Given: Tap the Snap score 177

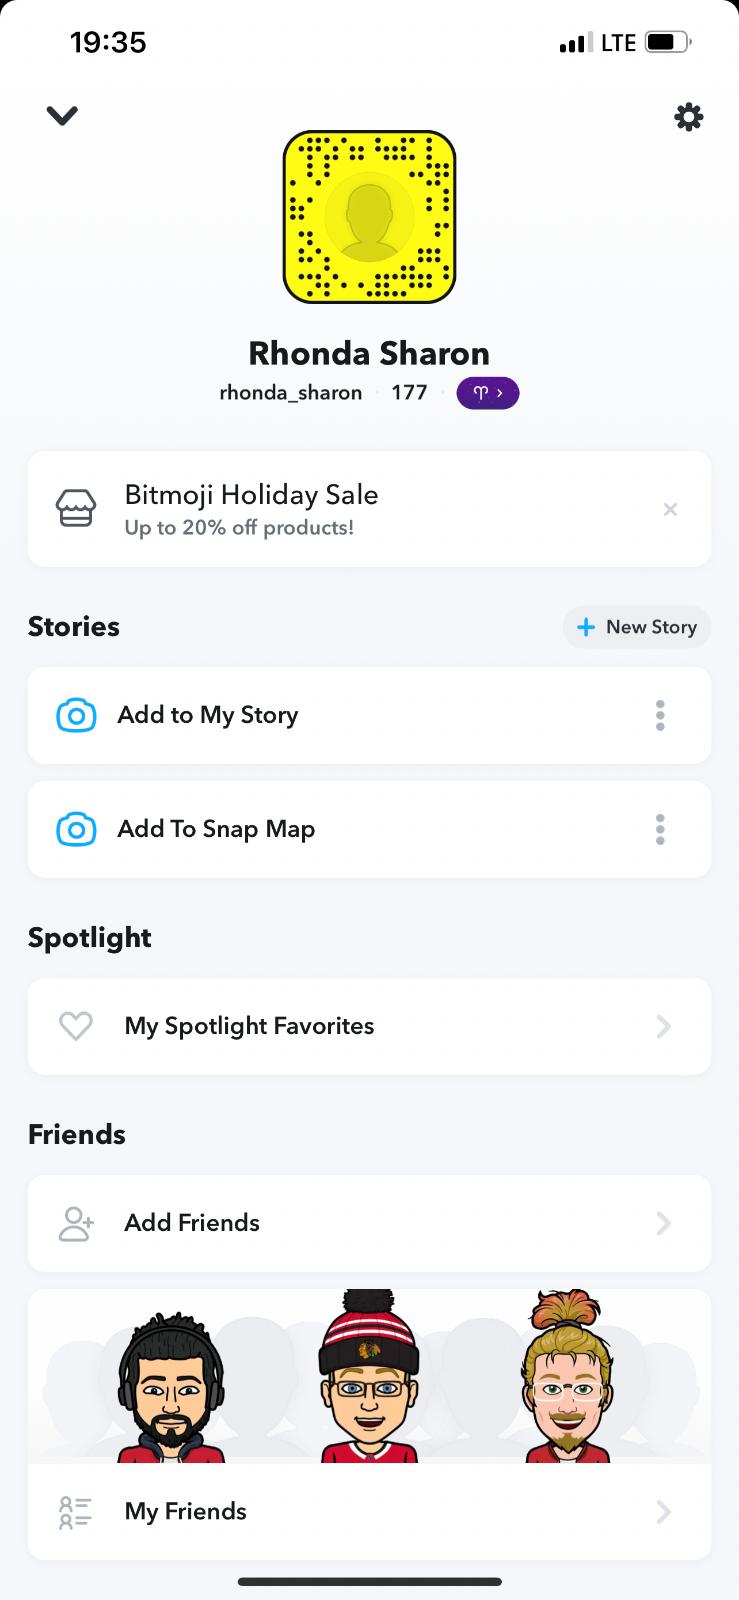Looking at the screenshot, I should [409, 393].
